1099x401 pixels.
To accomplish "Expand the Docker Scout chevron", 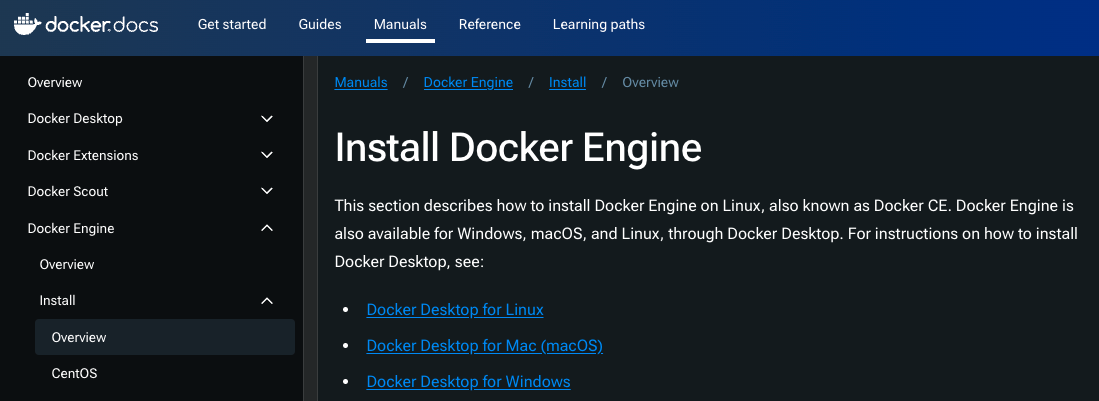I will coord(266,191).
